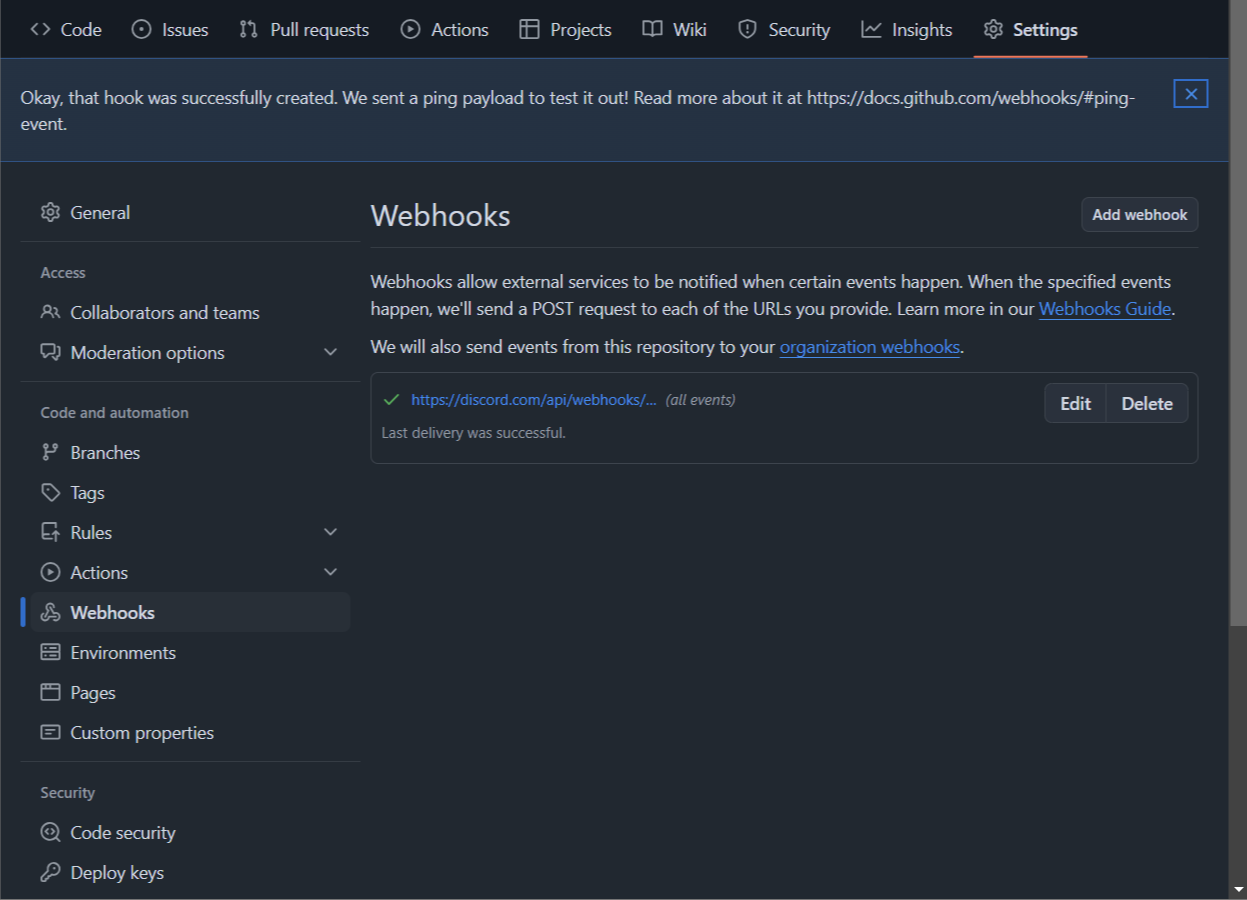Click the webhook icon beside Webhooks

(x=50, y=612)
